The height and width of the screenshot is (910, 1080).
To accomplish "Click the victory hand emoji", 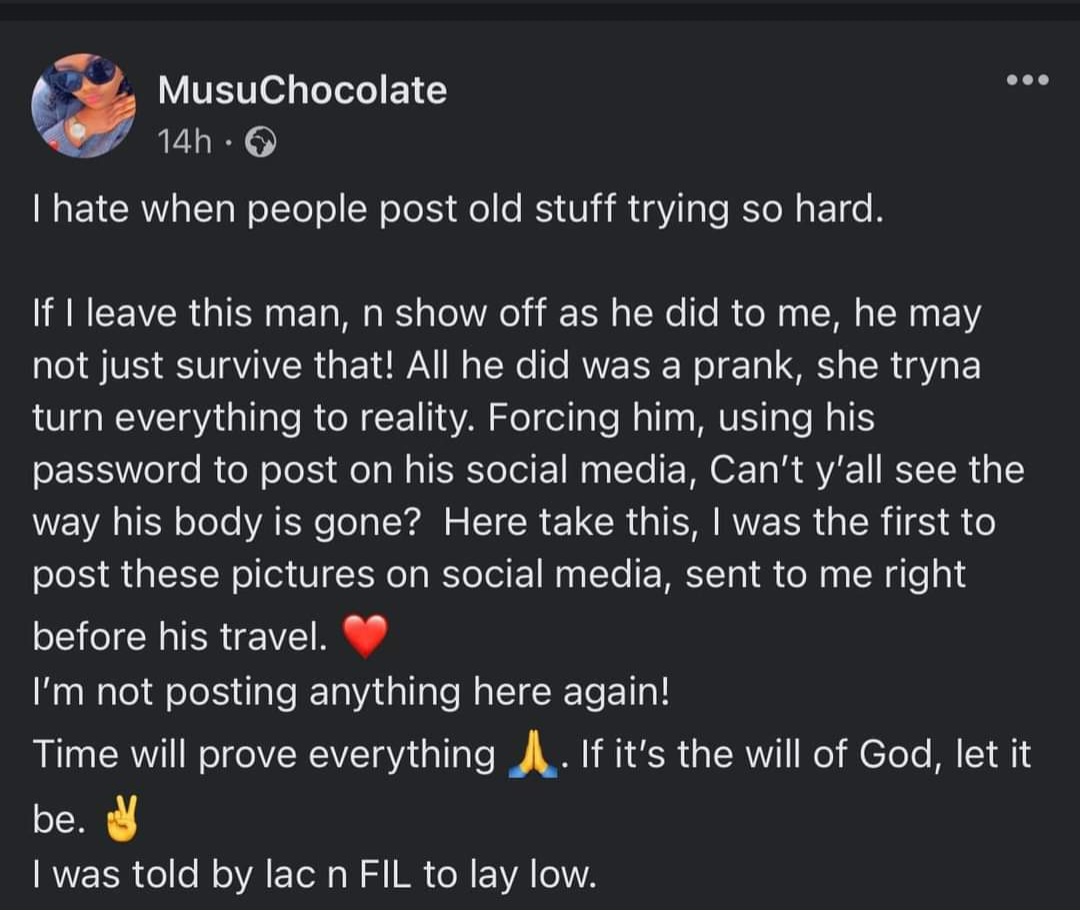I will [124, 822].
